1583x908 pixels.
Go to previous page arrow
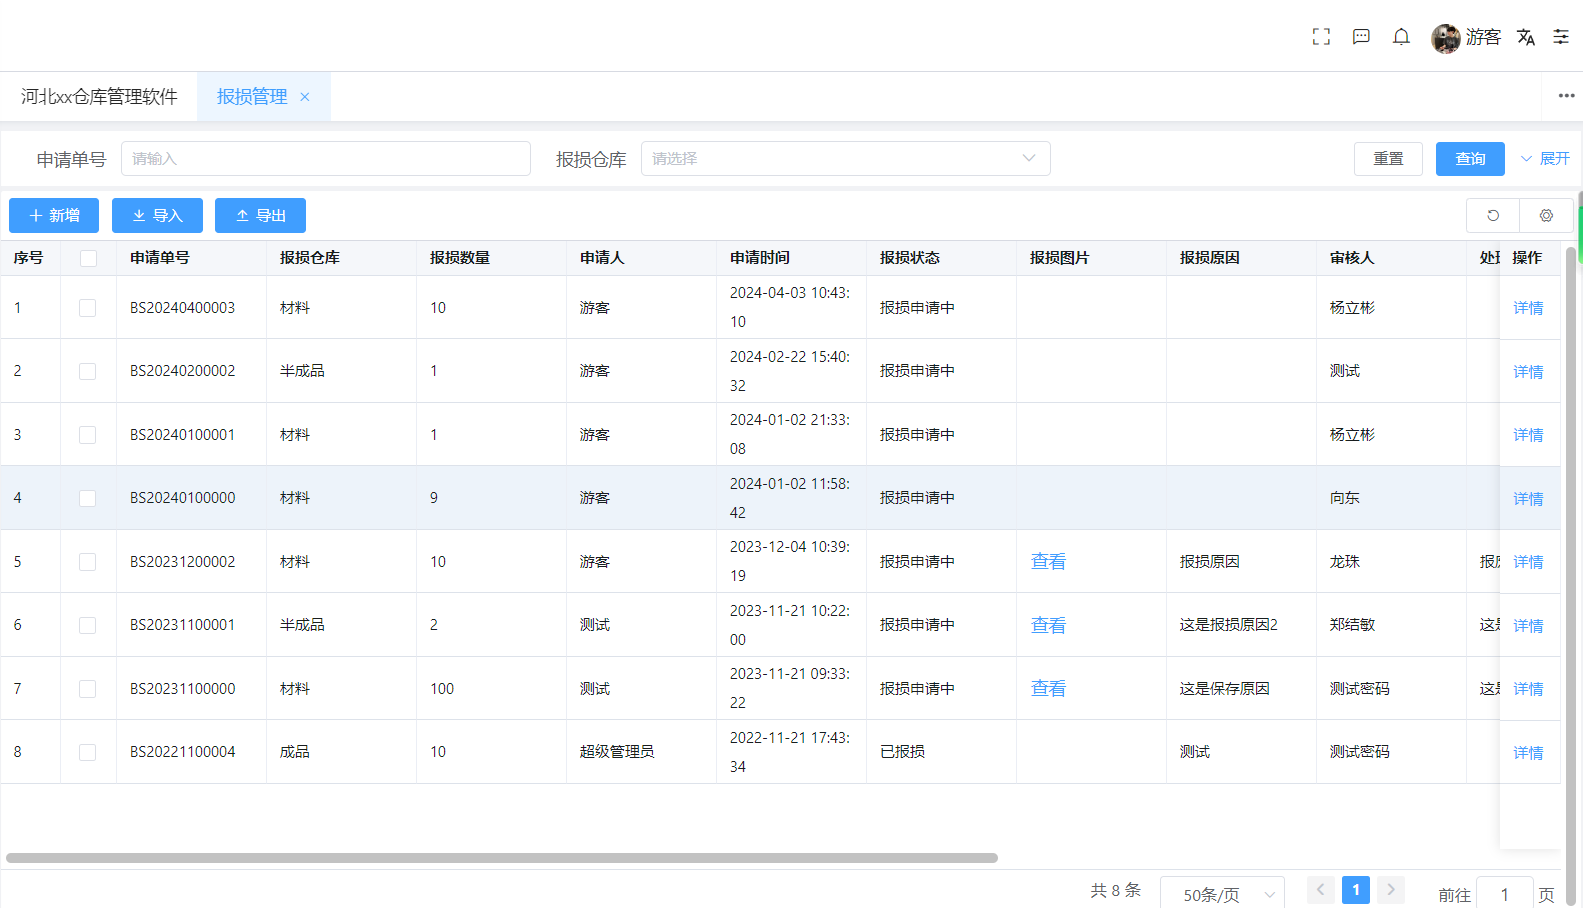coord(1320,890)
